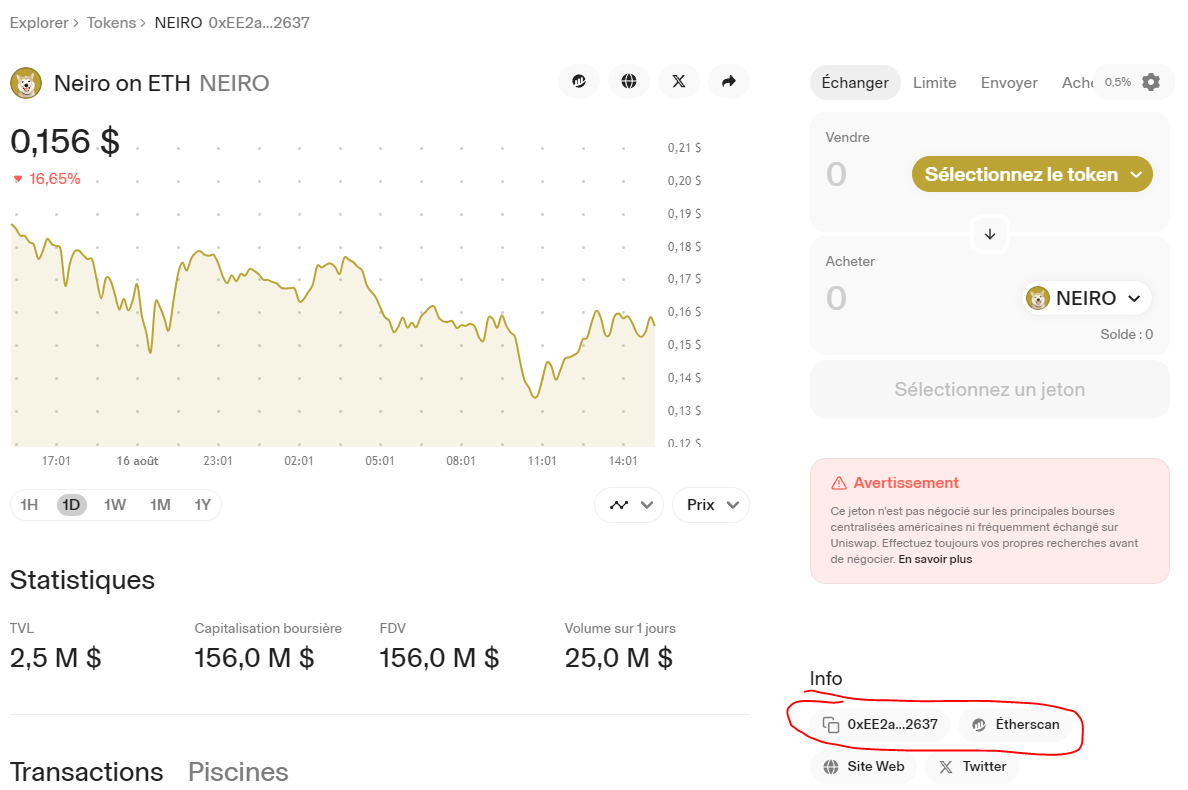Image resolution: width=1188 pixels, height=790 pixels.
Task: Select 1Y time range
Action: [203, 505]
